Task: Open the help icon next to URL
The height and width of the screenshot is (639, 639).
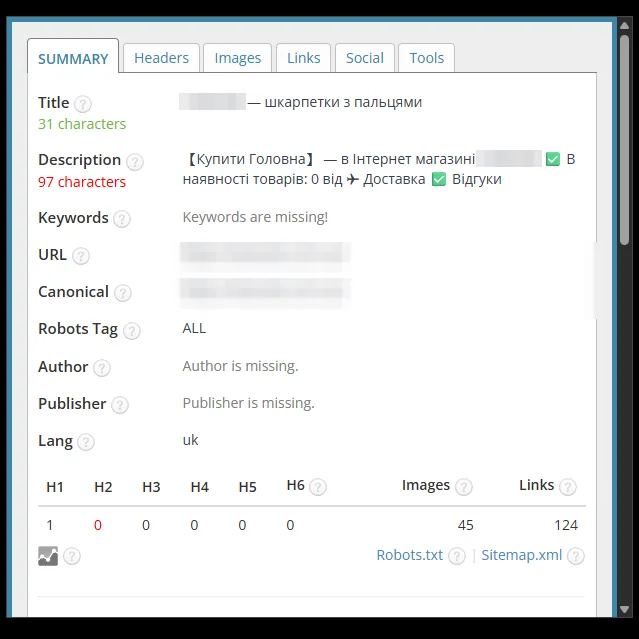Action: (81, 256)
